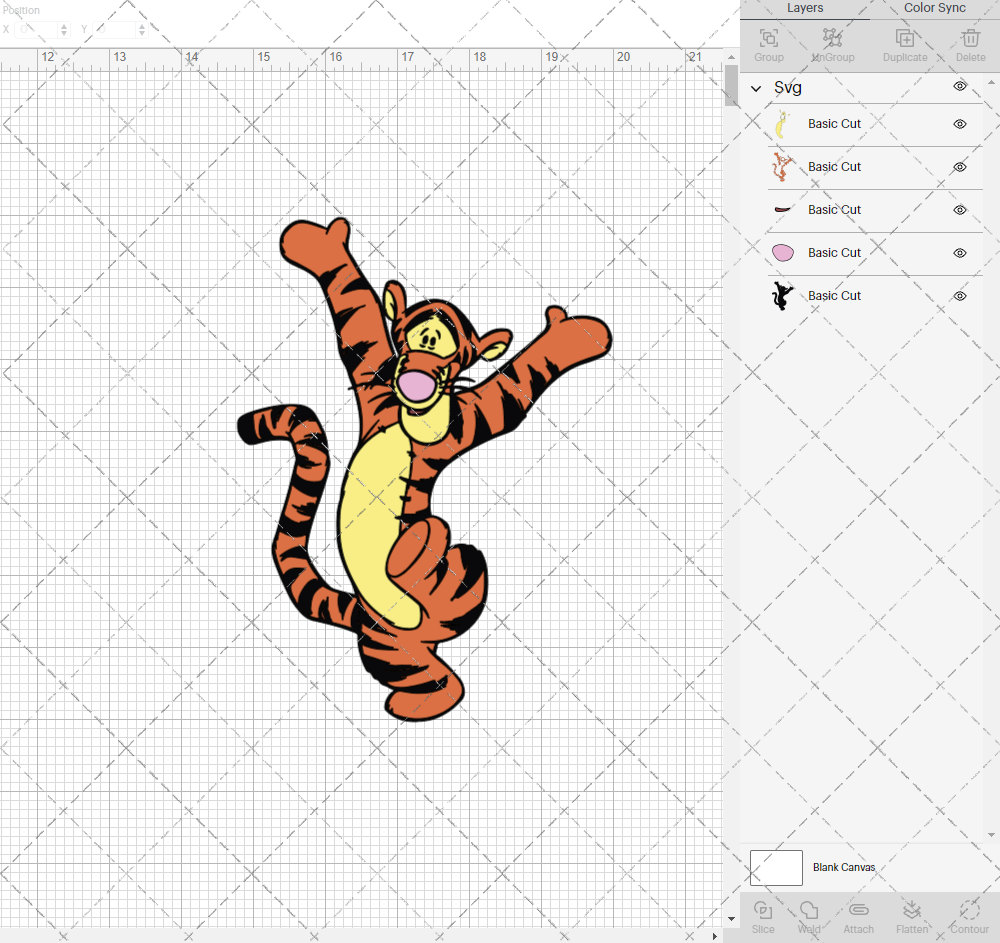Click the X position input field
The width and height of the screenshot is (1000, 943).
click(38, 29)
